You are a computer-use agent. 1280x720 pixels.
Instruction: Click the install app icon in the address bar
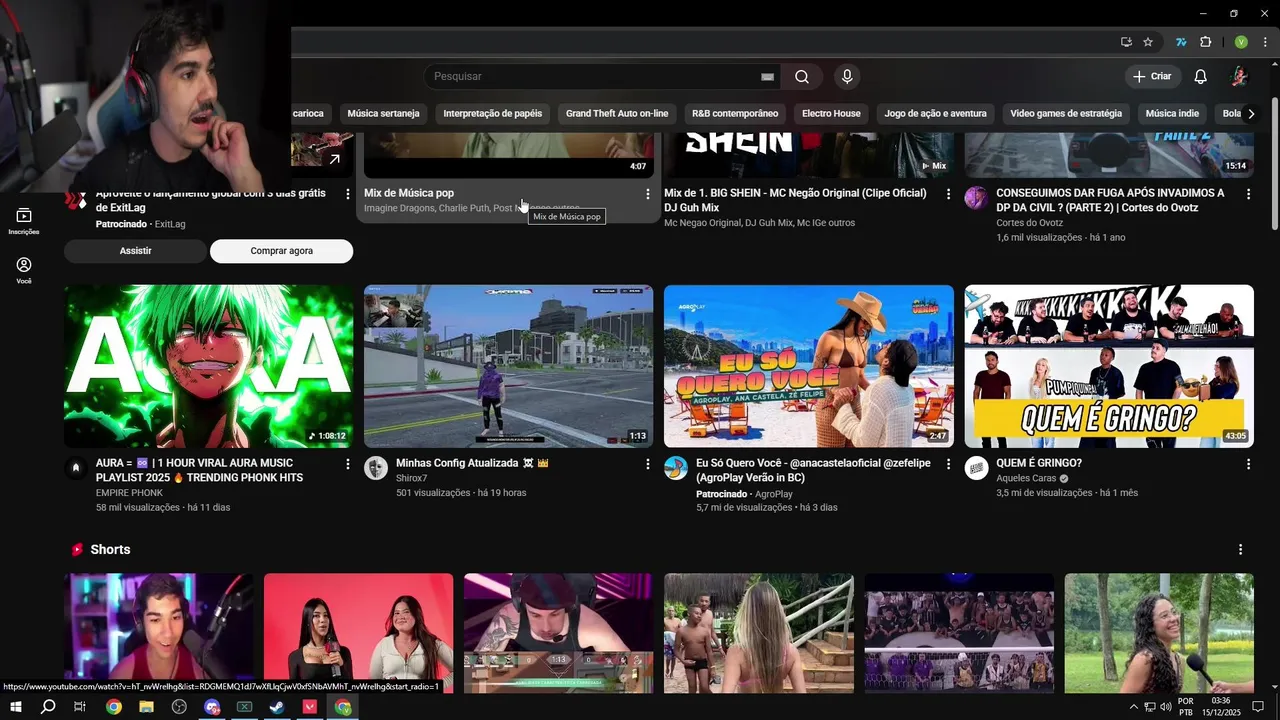tap(1126, 42)
